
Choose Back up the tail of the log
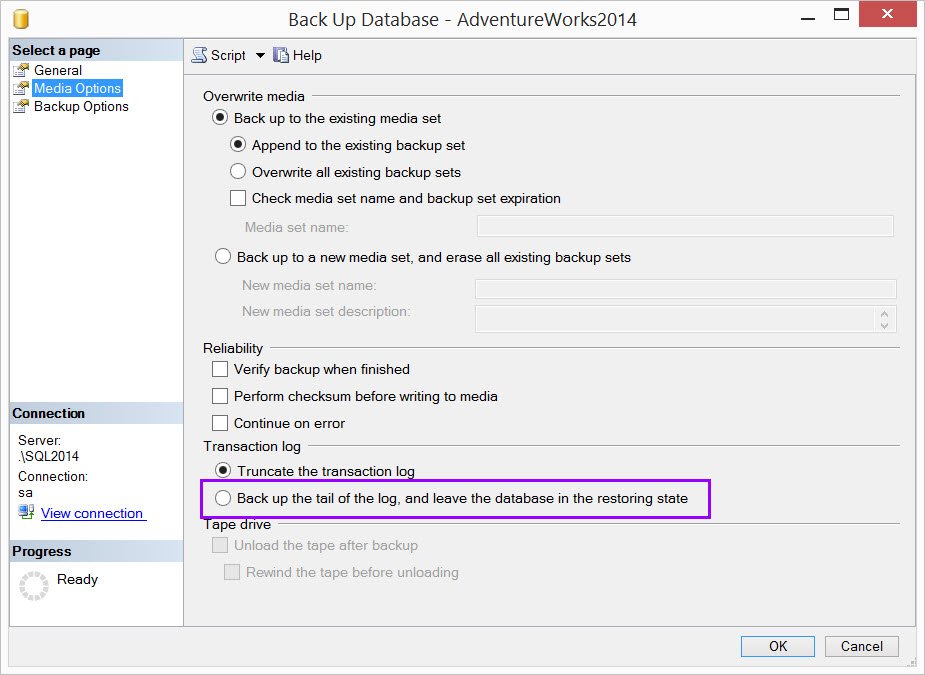point(222,498)
